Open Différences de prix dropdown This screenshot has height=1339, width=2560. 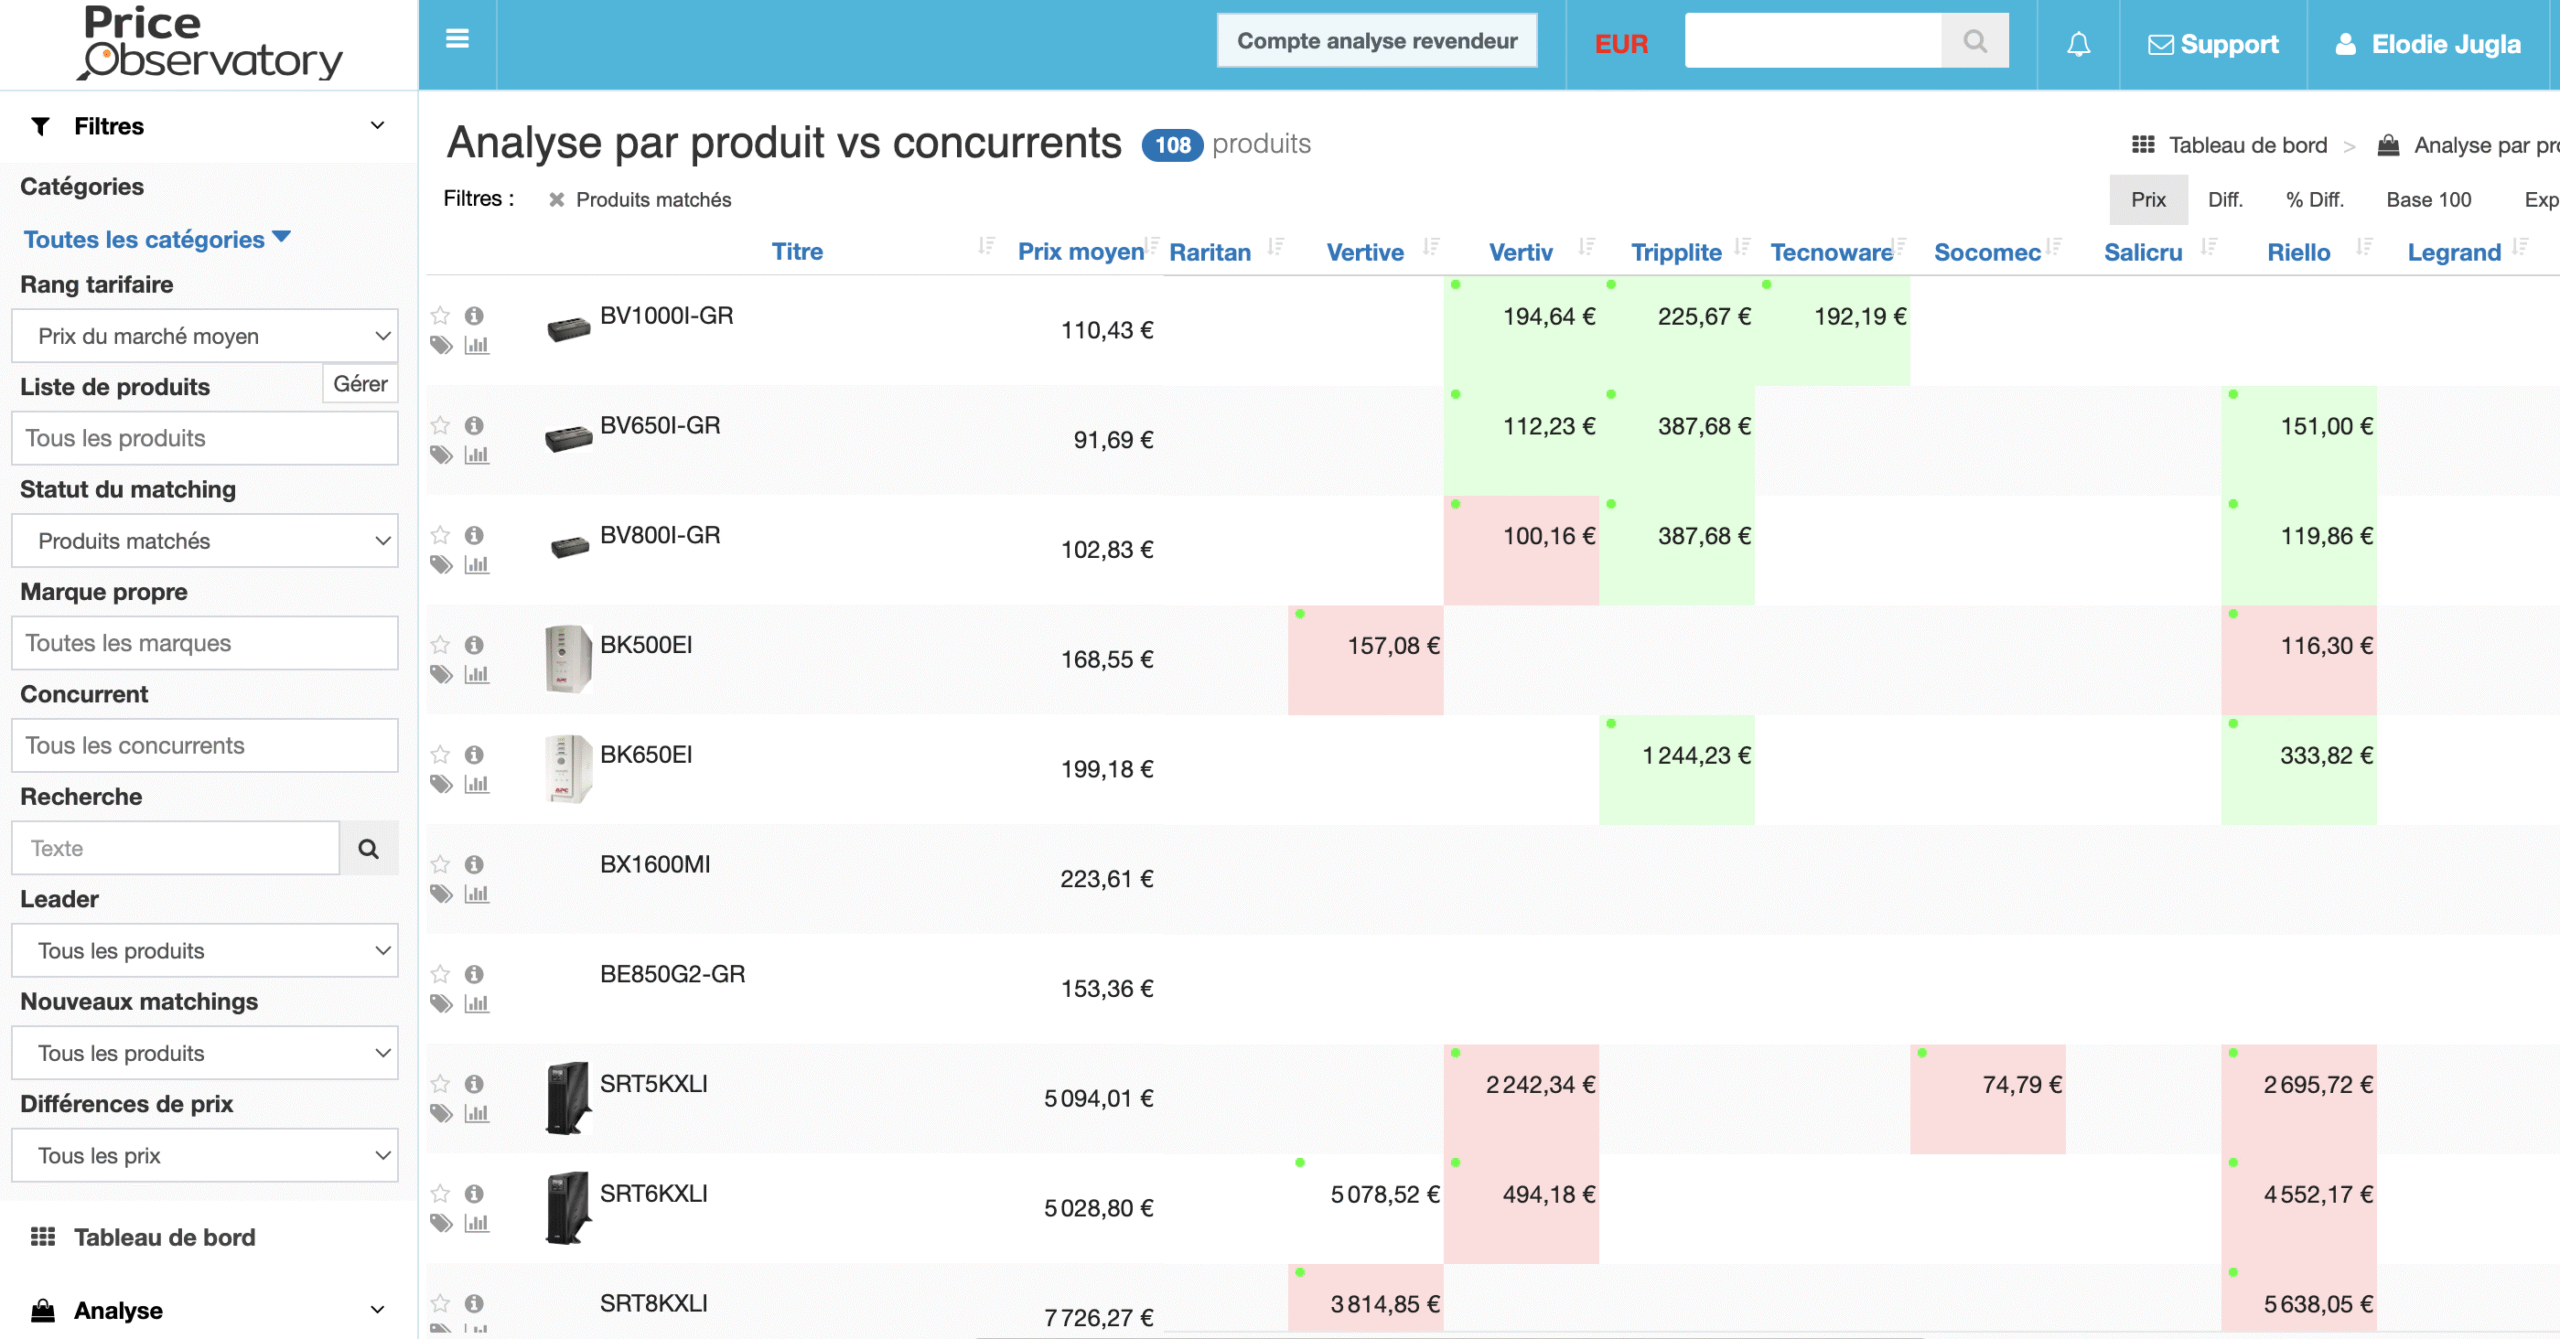[x=205, y=1156]
